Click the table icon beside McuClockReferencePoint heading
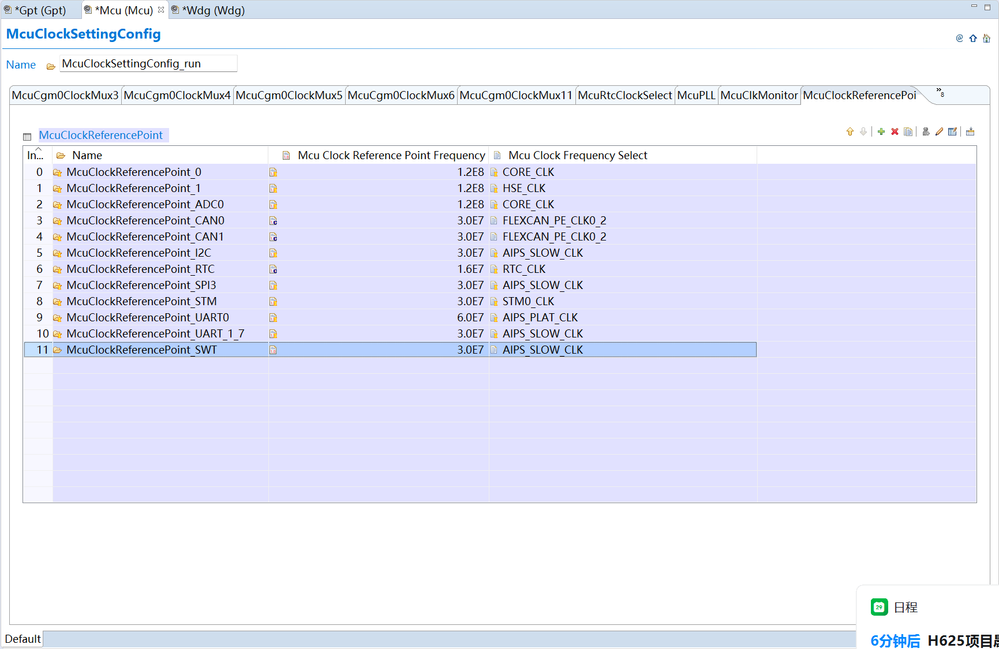The image size is (999, 649). point(27,136)
